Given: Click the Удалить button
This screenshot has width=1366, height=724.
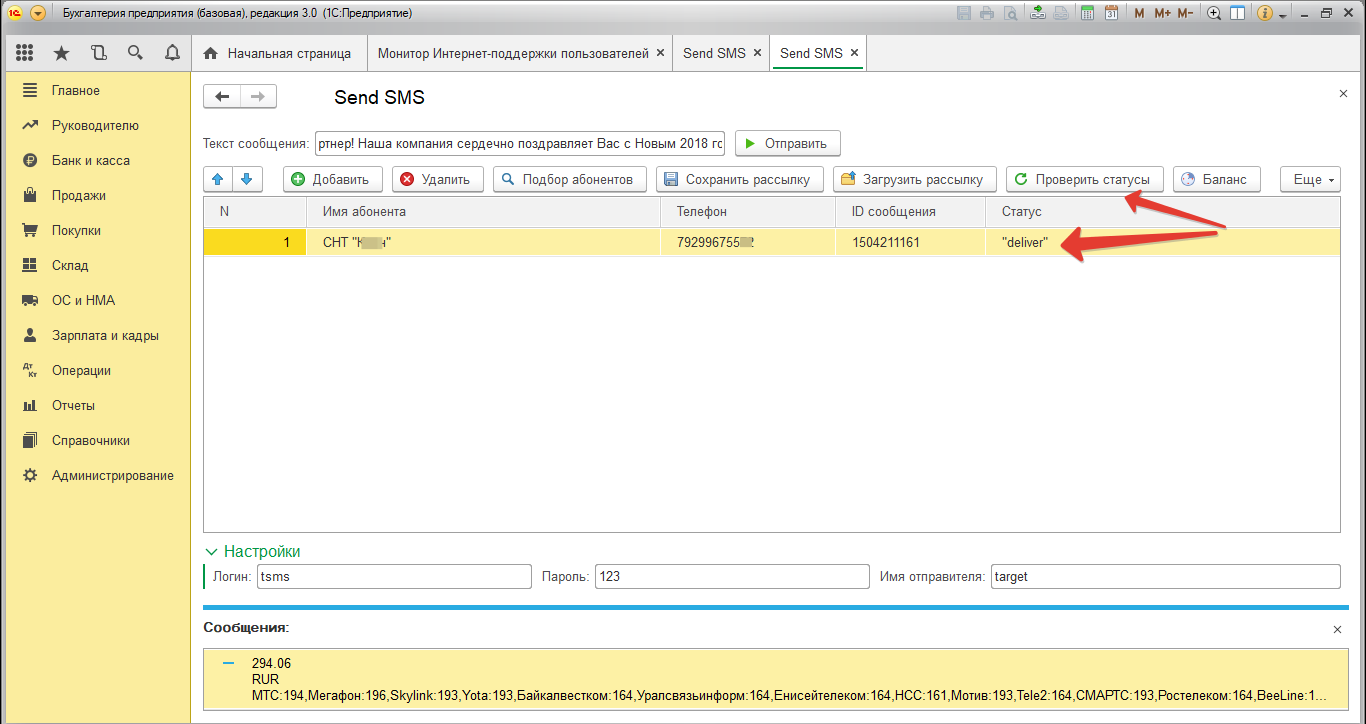Looking at the screenshot, I should click(x=438, y=179).
